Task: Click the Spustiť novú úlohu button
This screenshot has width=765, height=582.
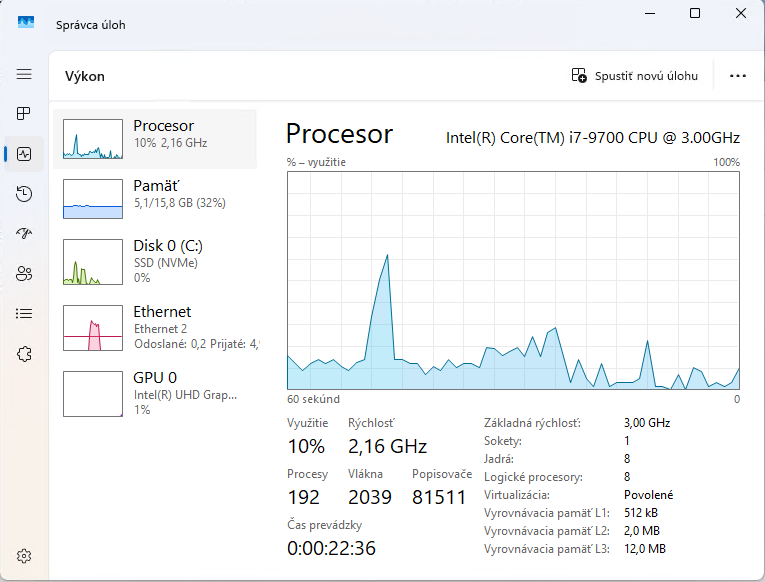Action: [x=634, y=75]
